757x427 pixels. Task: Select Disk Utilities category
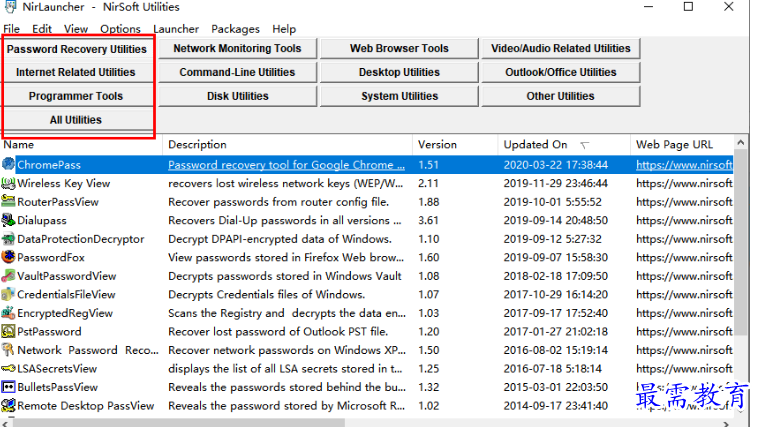pos(238,96)
